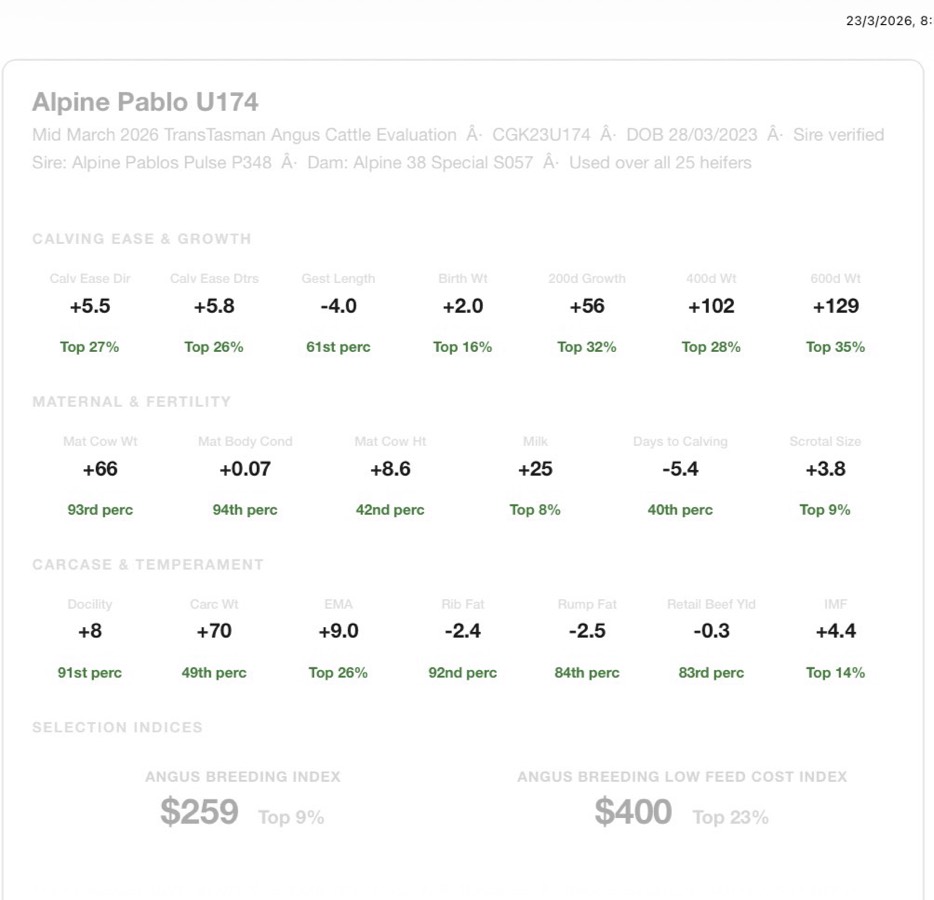Click the 600d Wt +129 value
934x900 pixels.
(835, 306)
